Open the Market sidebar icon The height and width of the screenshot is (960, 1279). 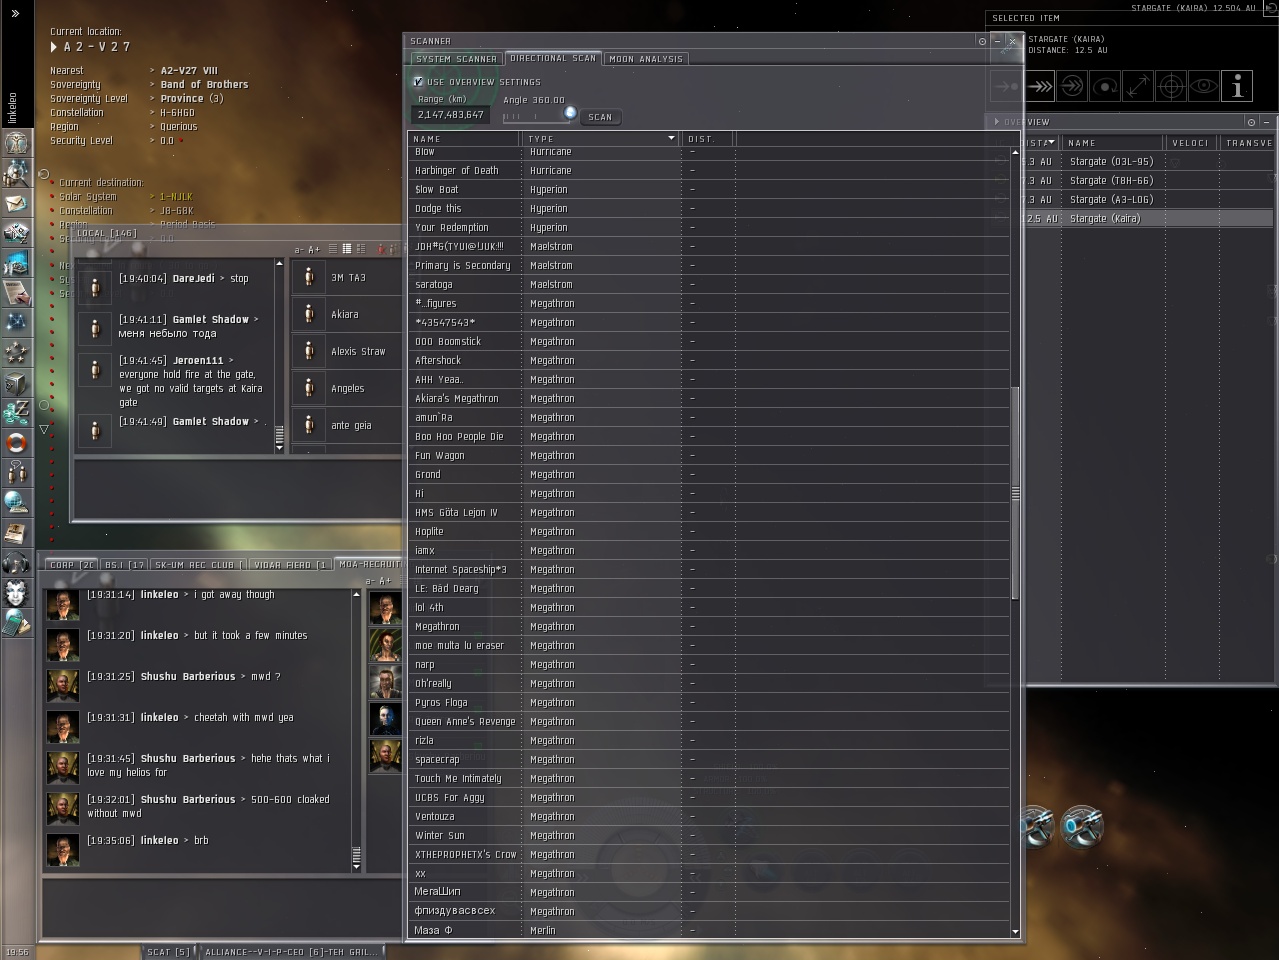(x=16, y=262)
